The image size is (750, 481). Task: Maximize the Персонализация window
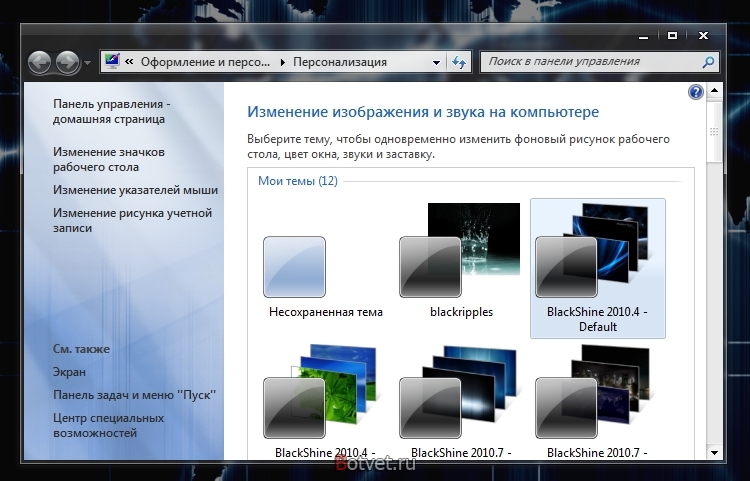click(x=672, y=35)
